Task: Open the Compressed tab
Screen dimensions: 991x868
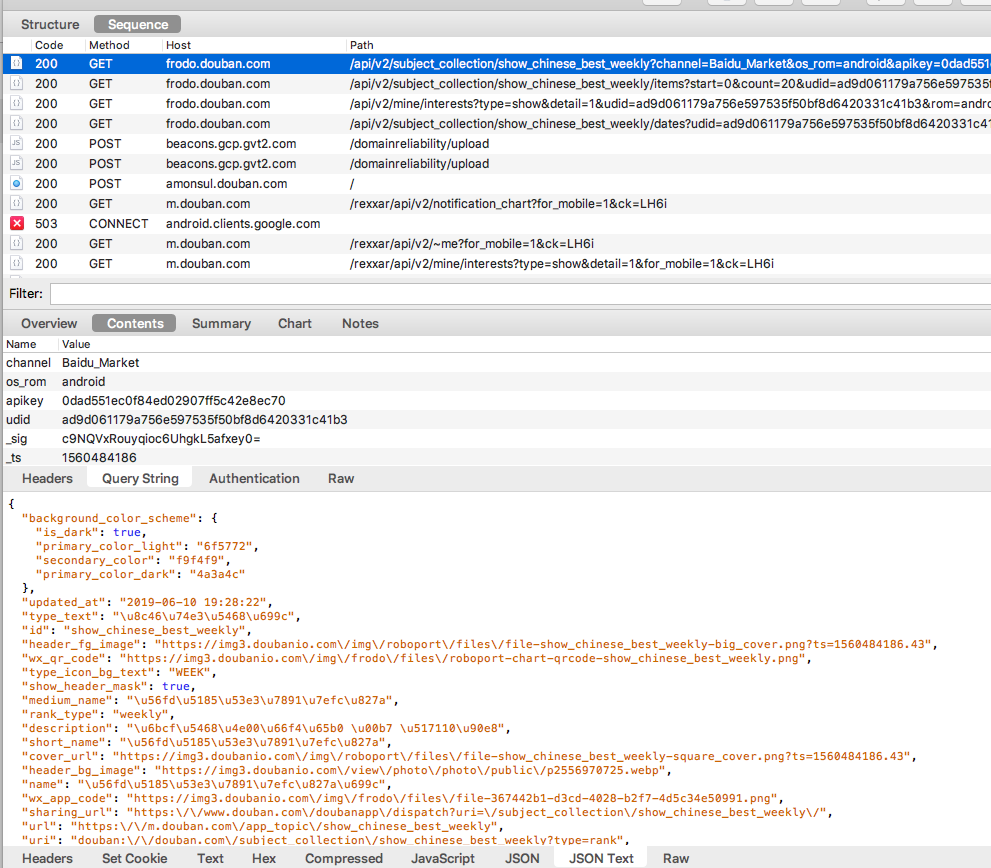Action: pos(344,858)
